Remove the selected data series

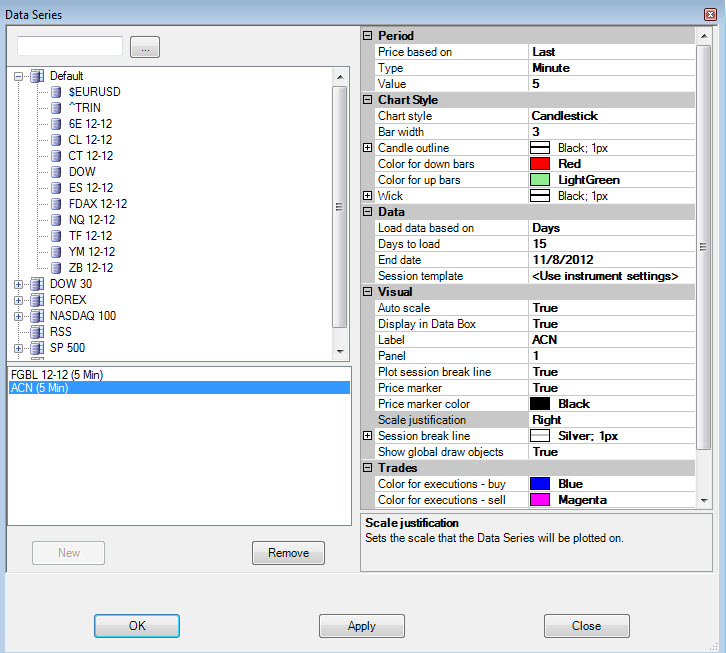coord(288,553)
